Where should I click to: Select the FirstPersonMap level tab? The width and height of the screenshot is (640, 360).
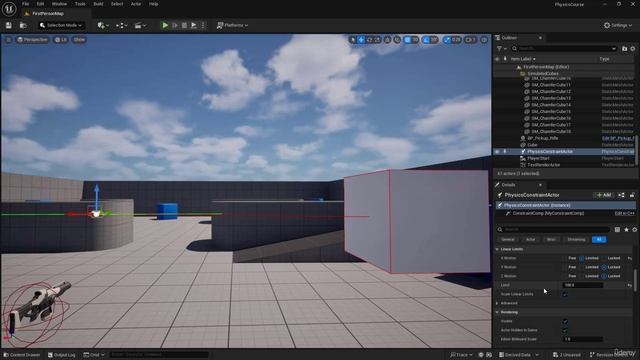(48, 13)
